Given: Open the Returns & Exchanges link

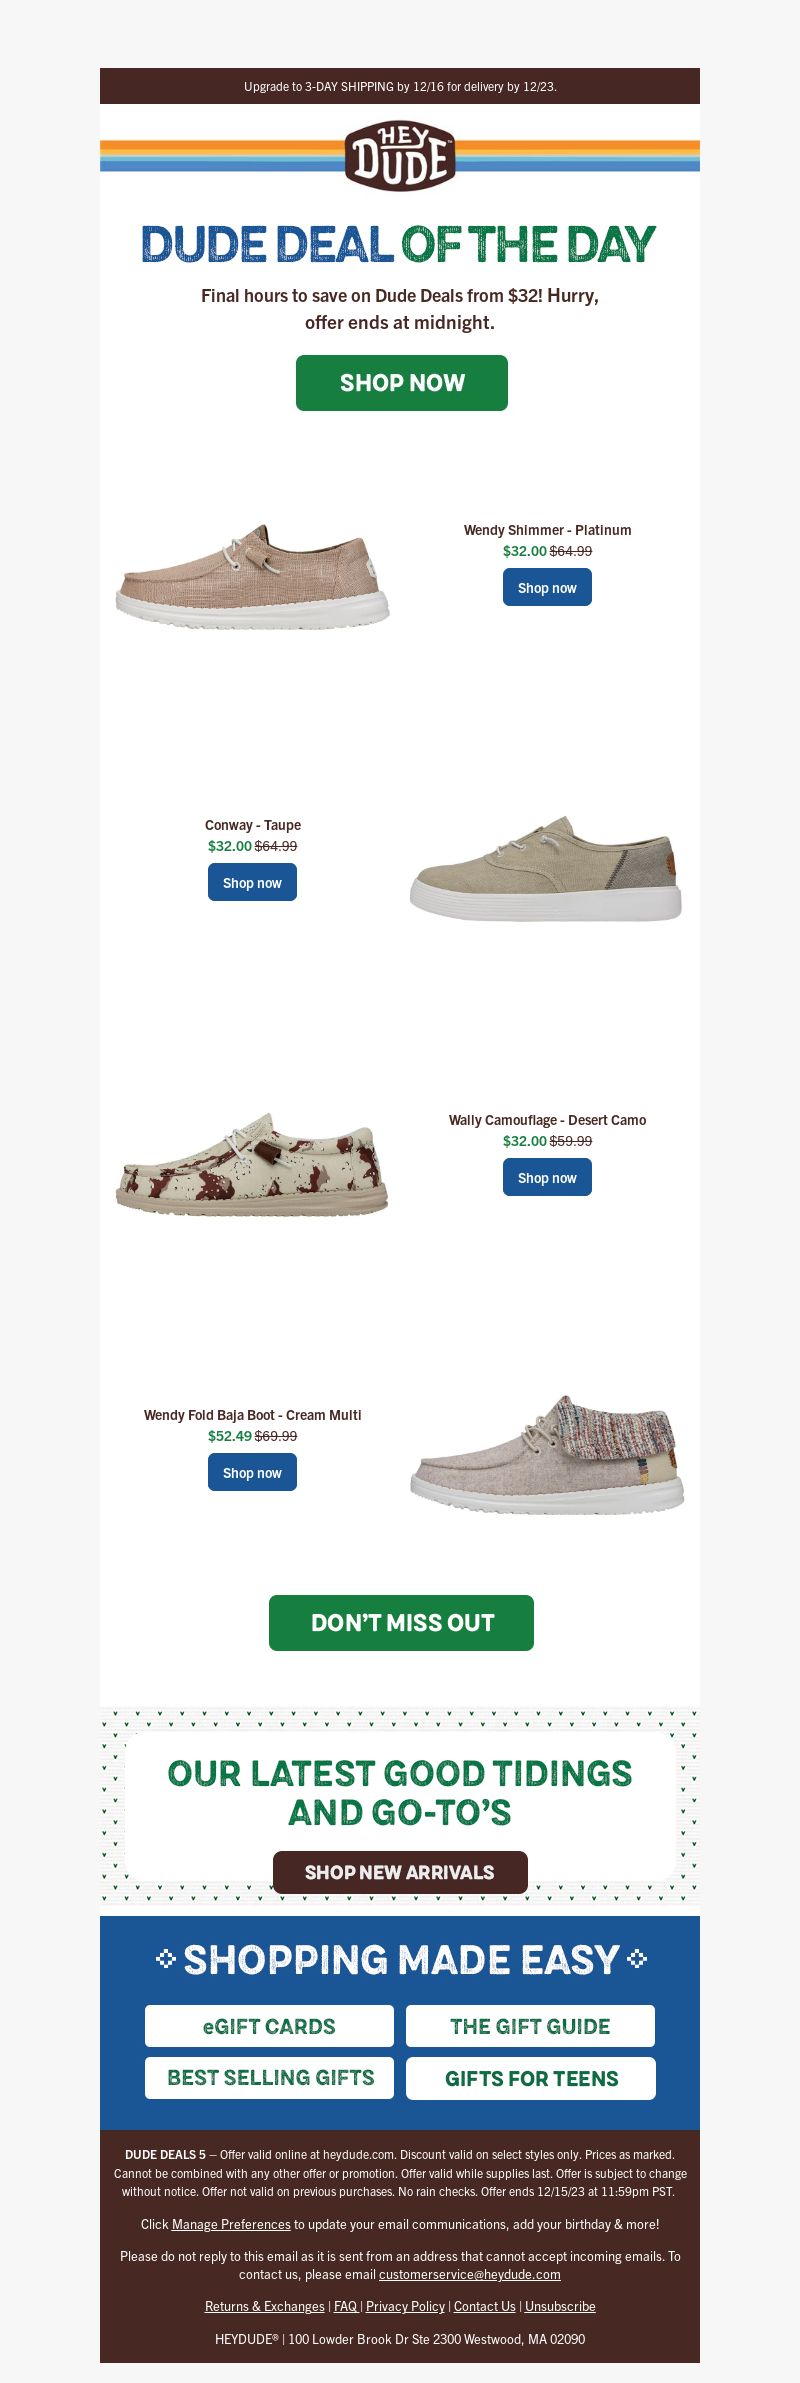Looking at the screenshot, I should [x=265, y=2306].
